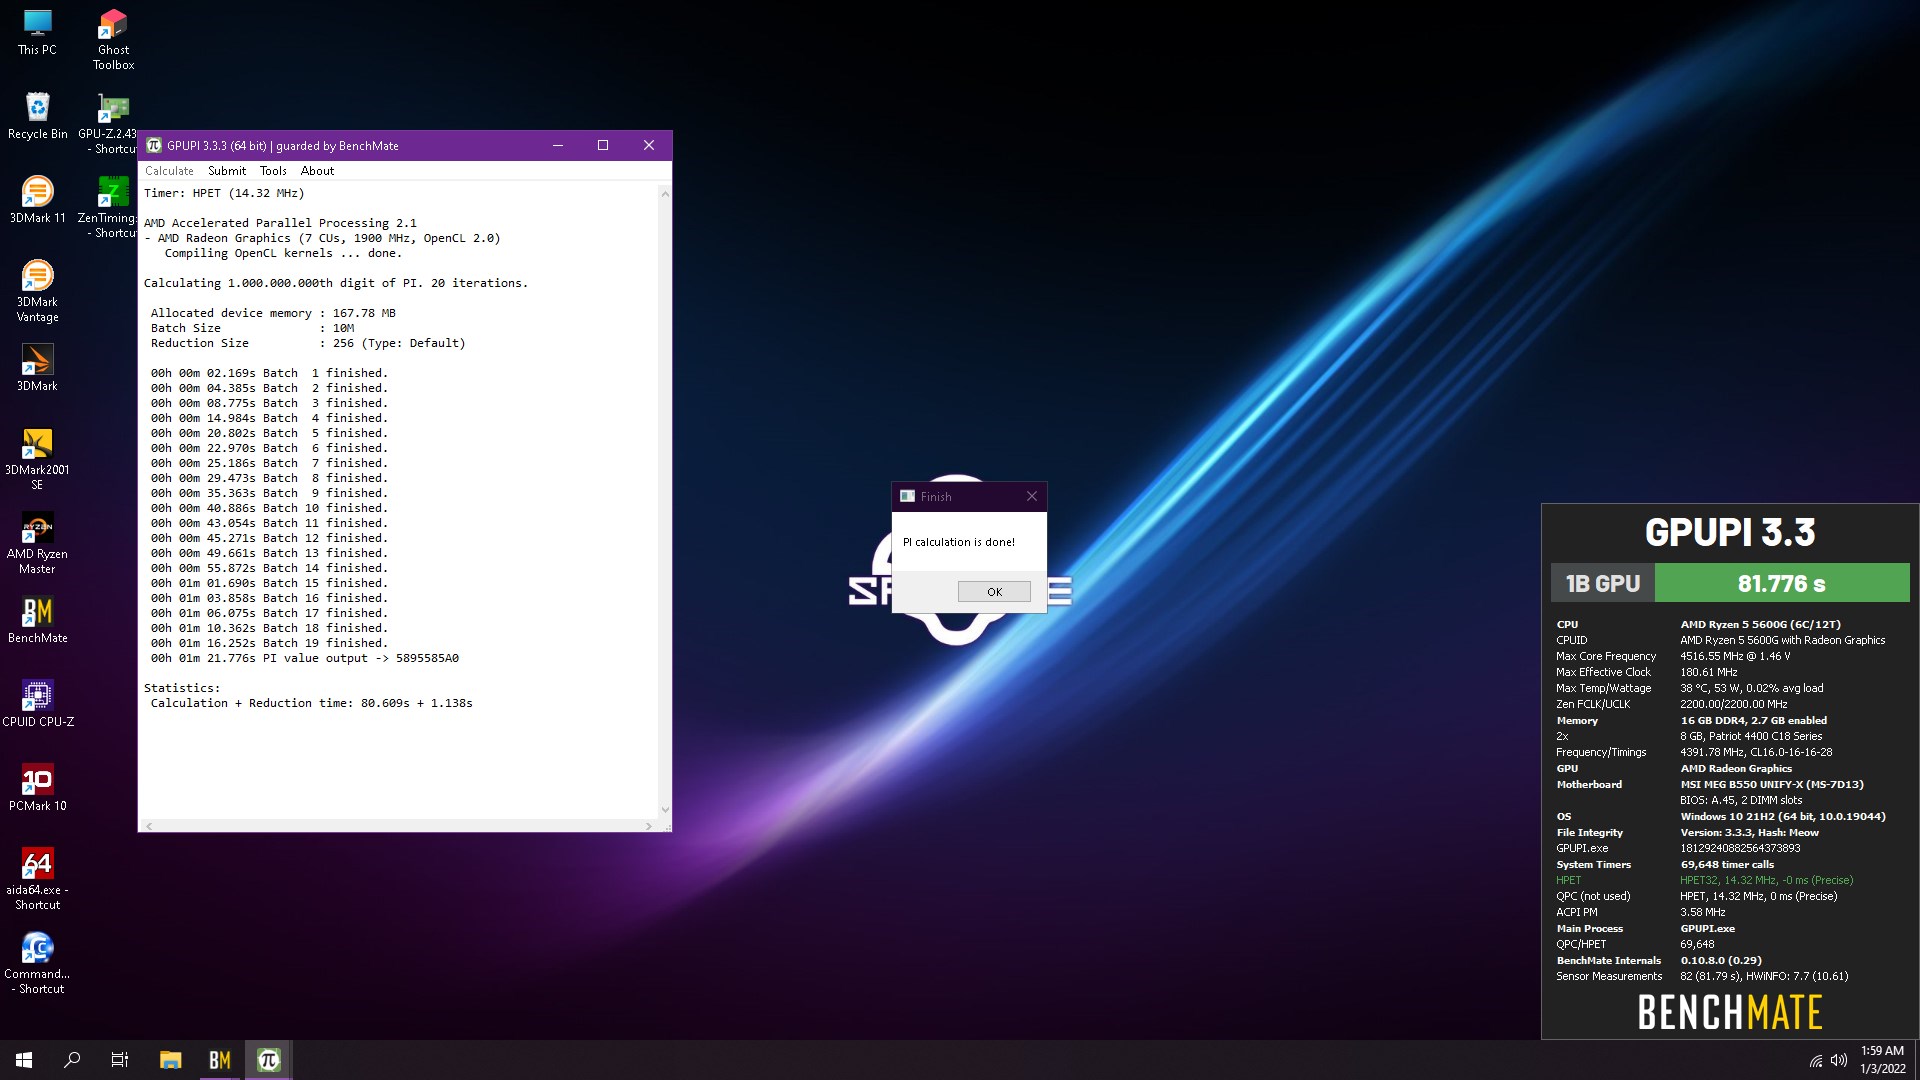Open the network tray icon
Screen dimensions: 1920x1080
[1816, 1061]
